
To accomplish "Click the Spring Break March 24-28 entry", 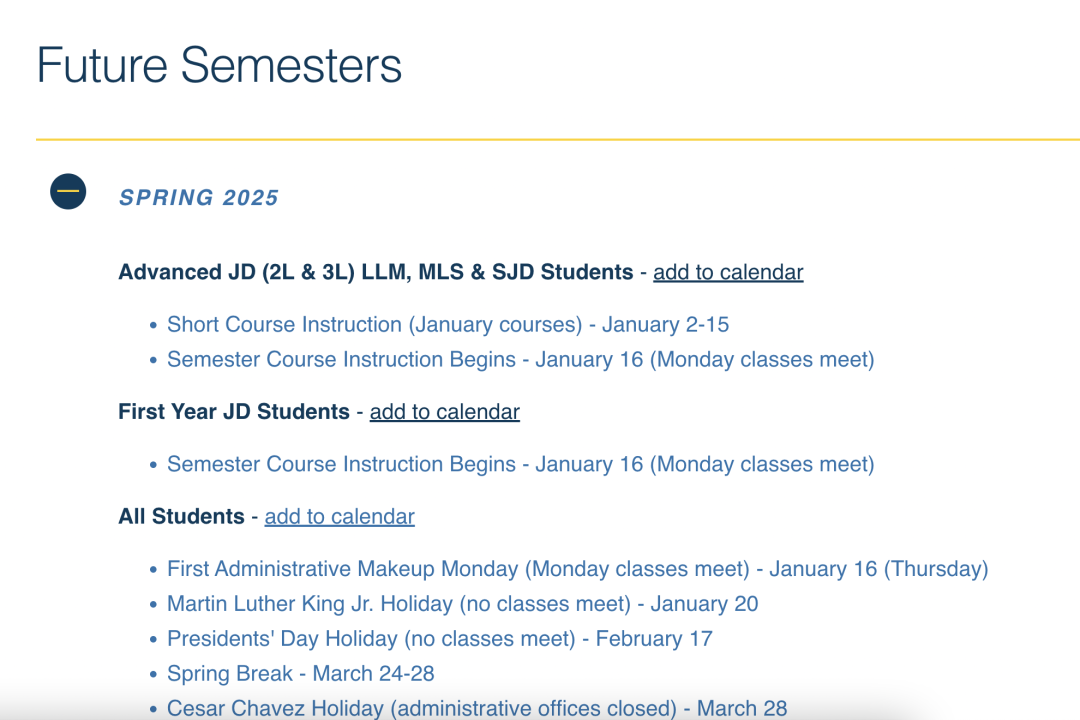I will pyautogui.click(x=300, y=673).
